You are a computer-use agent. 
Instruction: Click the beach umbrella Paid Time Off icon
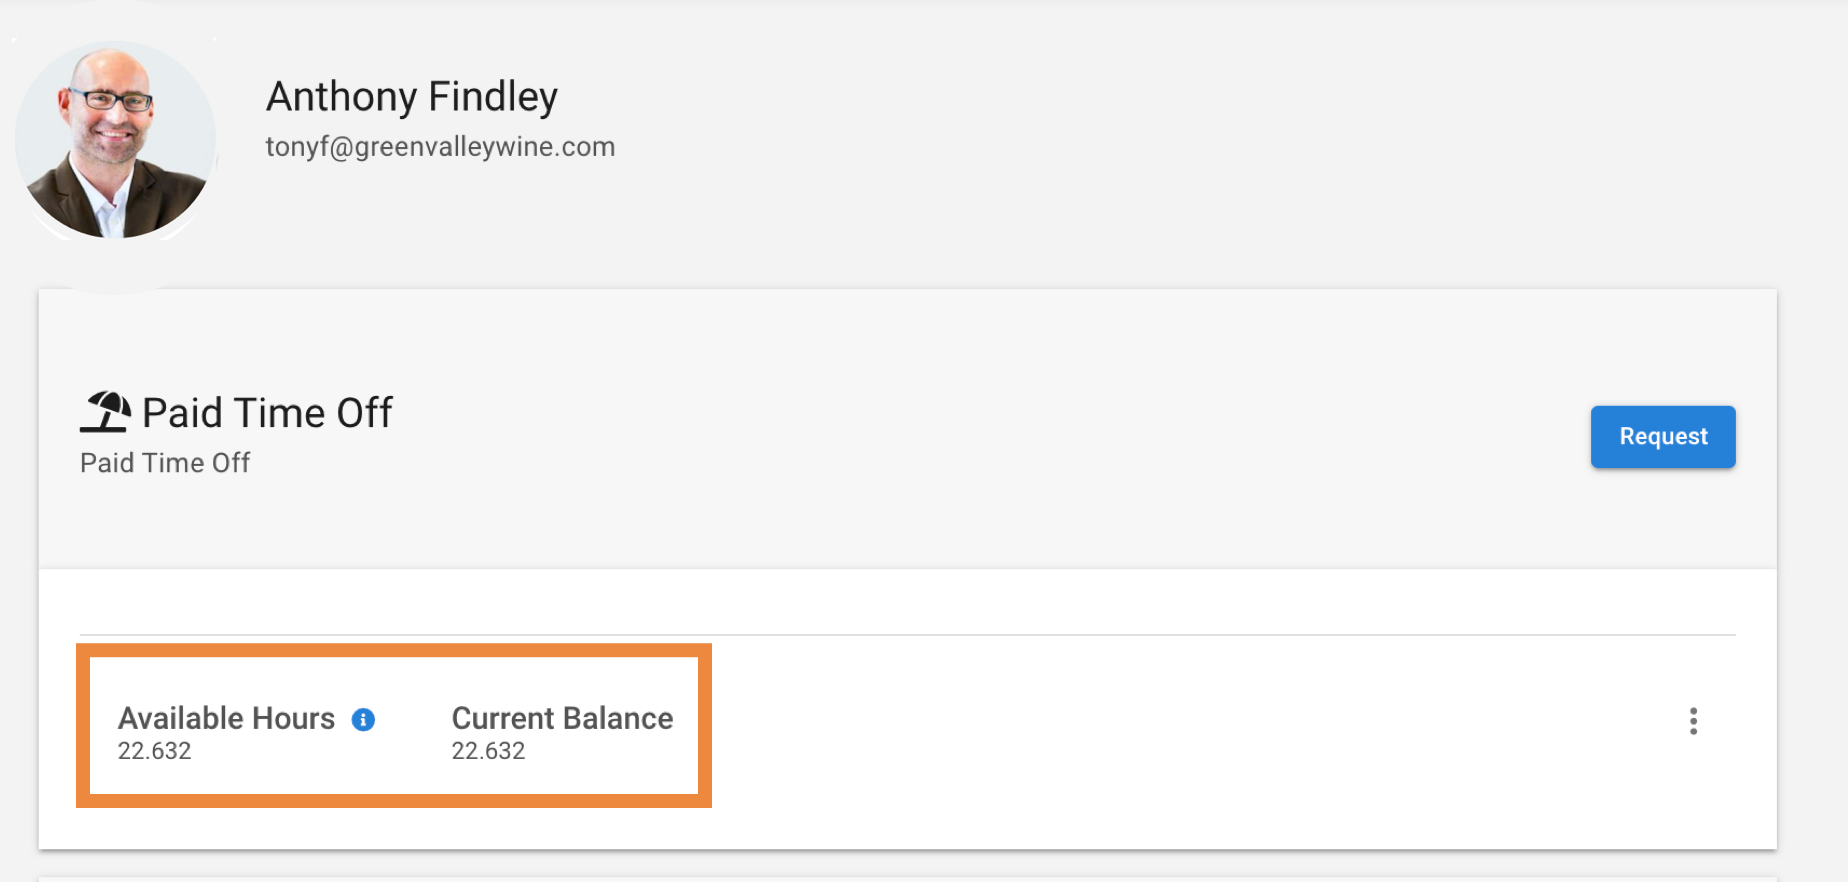tap(105, 412)
